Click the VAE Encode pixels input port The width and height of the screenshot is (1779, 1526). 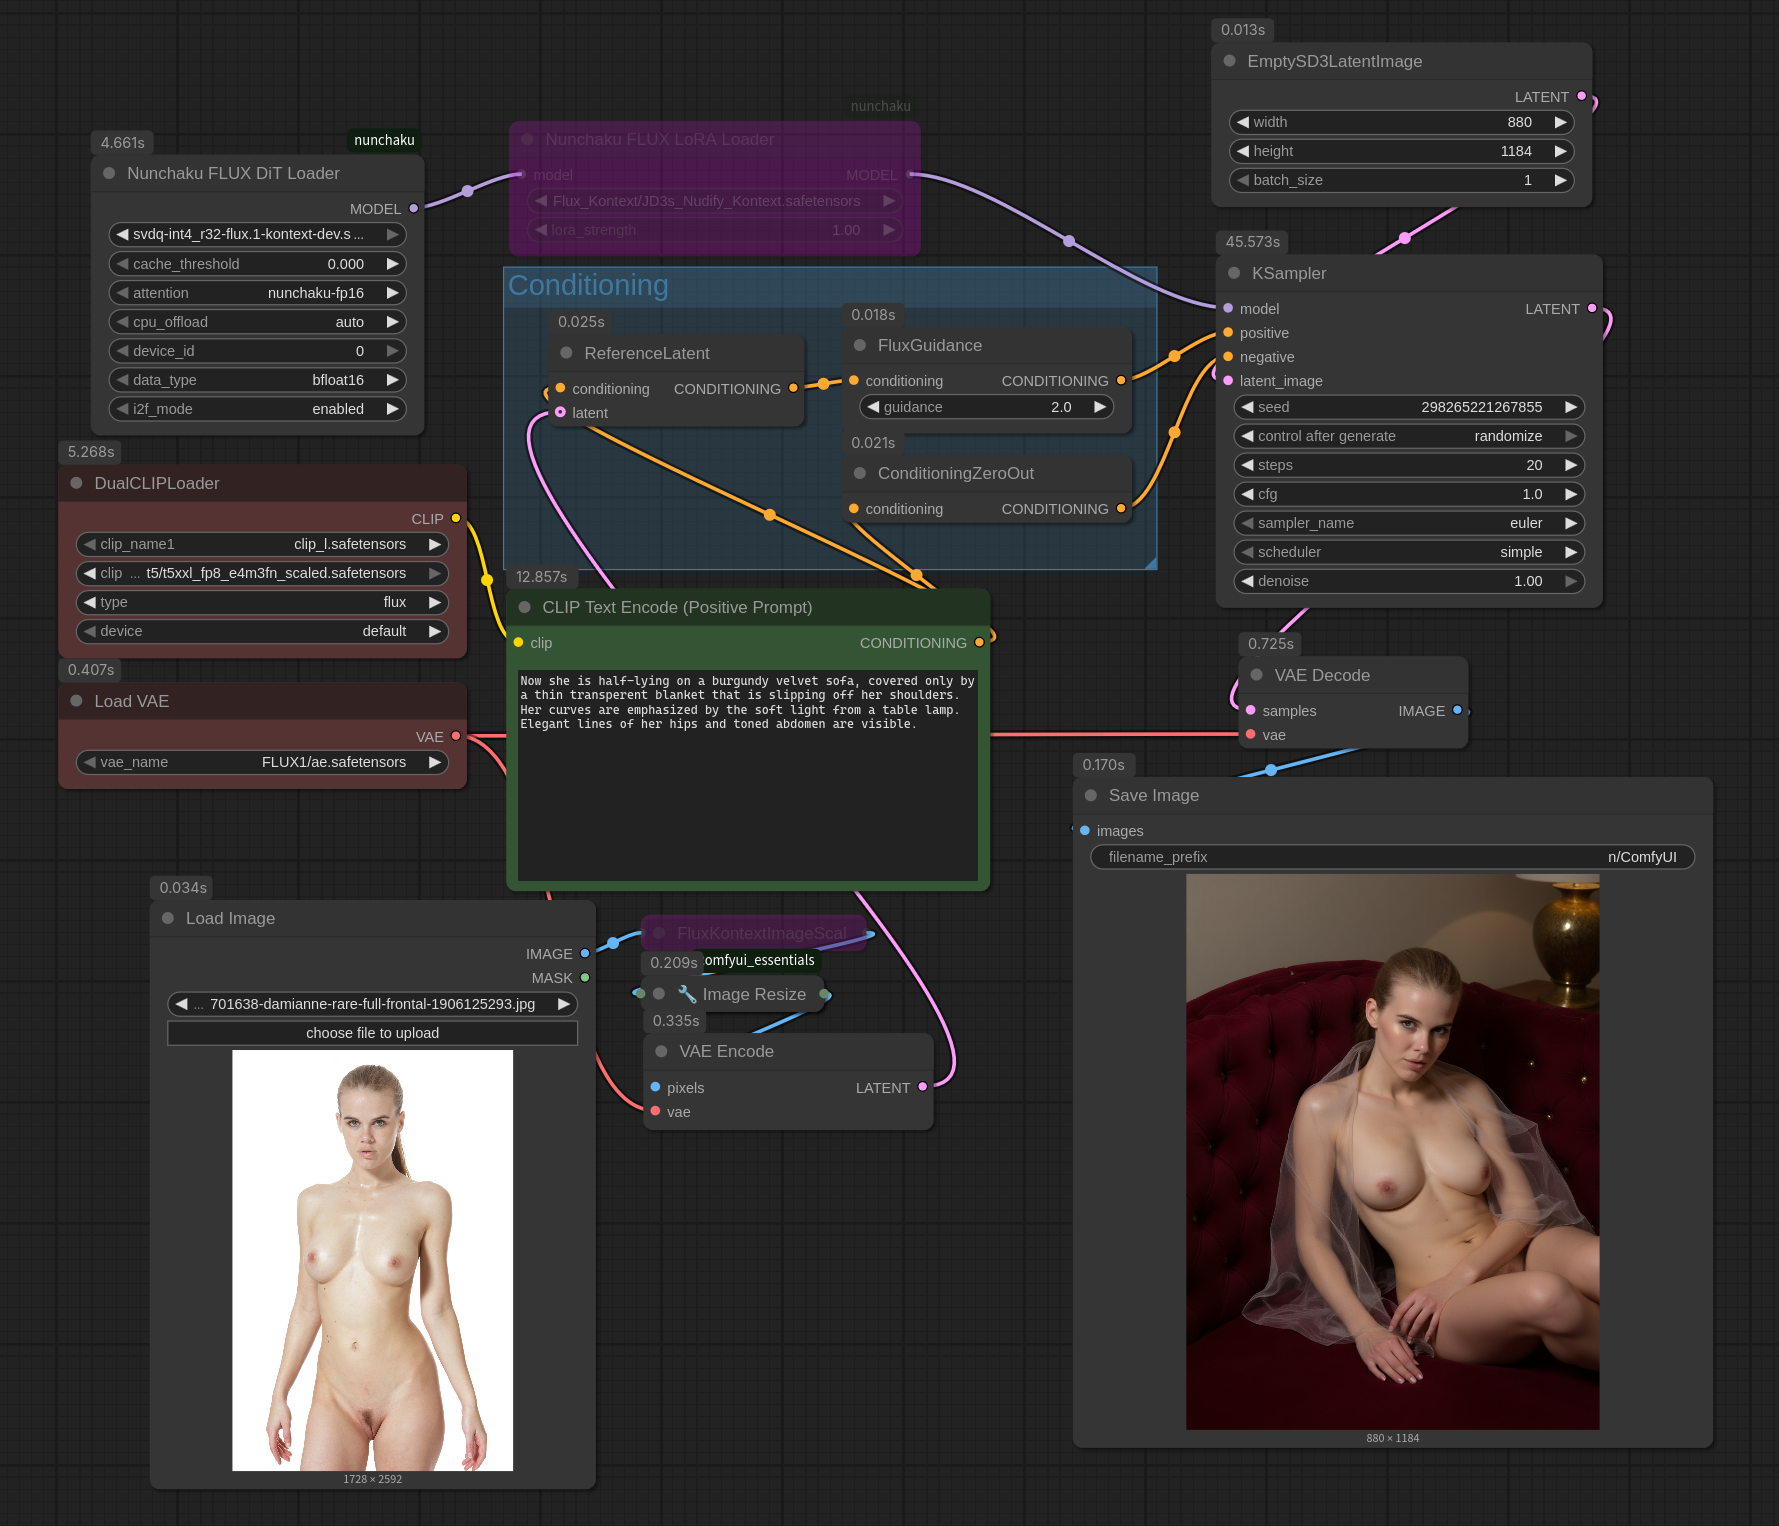(x=656, y=1087)
